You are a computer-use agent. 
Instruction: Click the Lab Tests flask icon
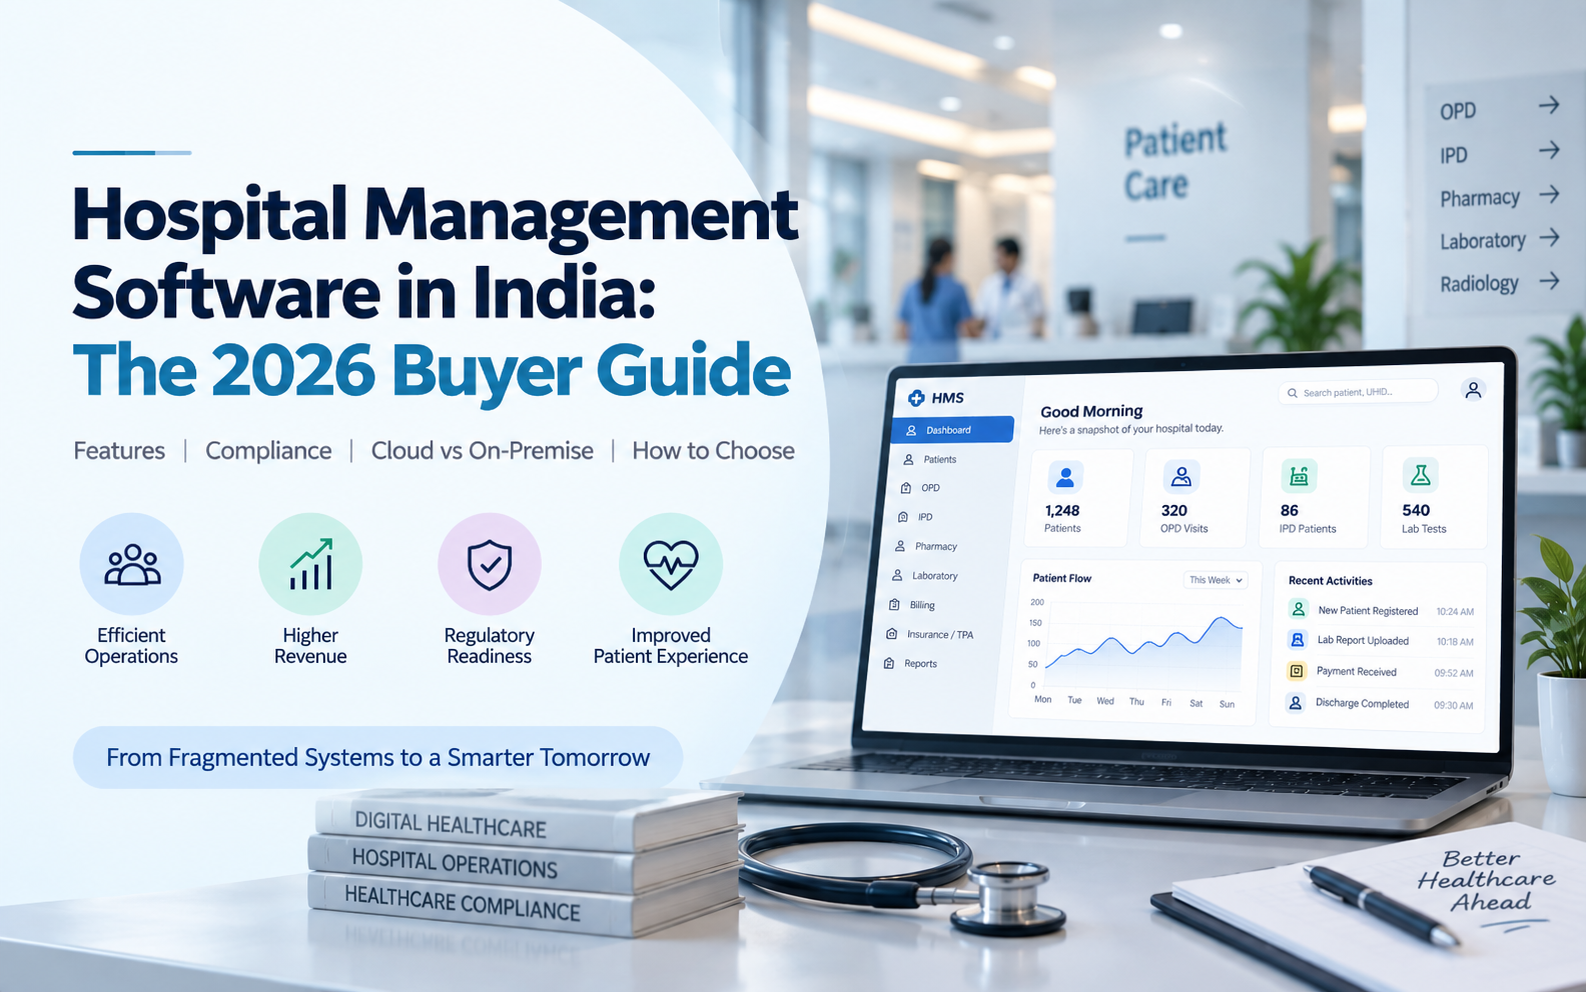1420,475
